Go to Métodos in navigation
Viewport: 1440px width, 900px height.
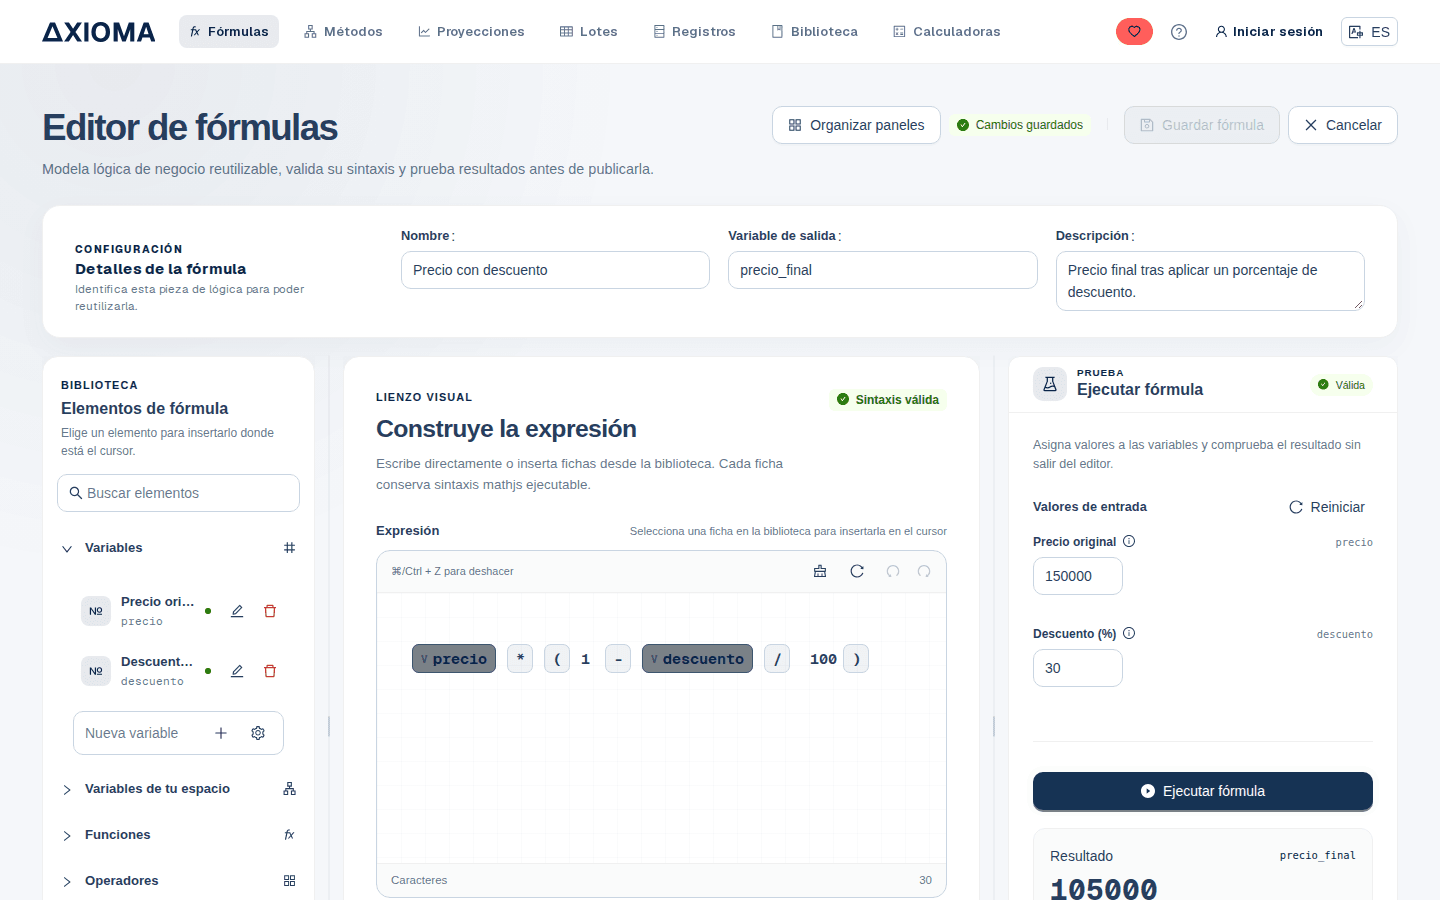tap(343, 32)
